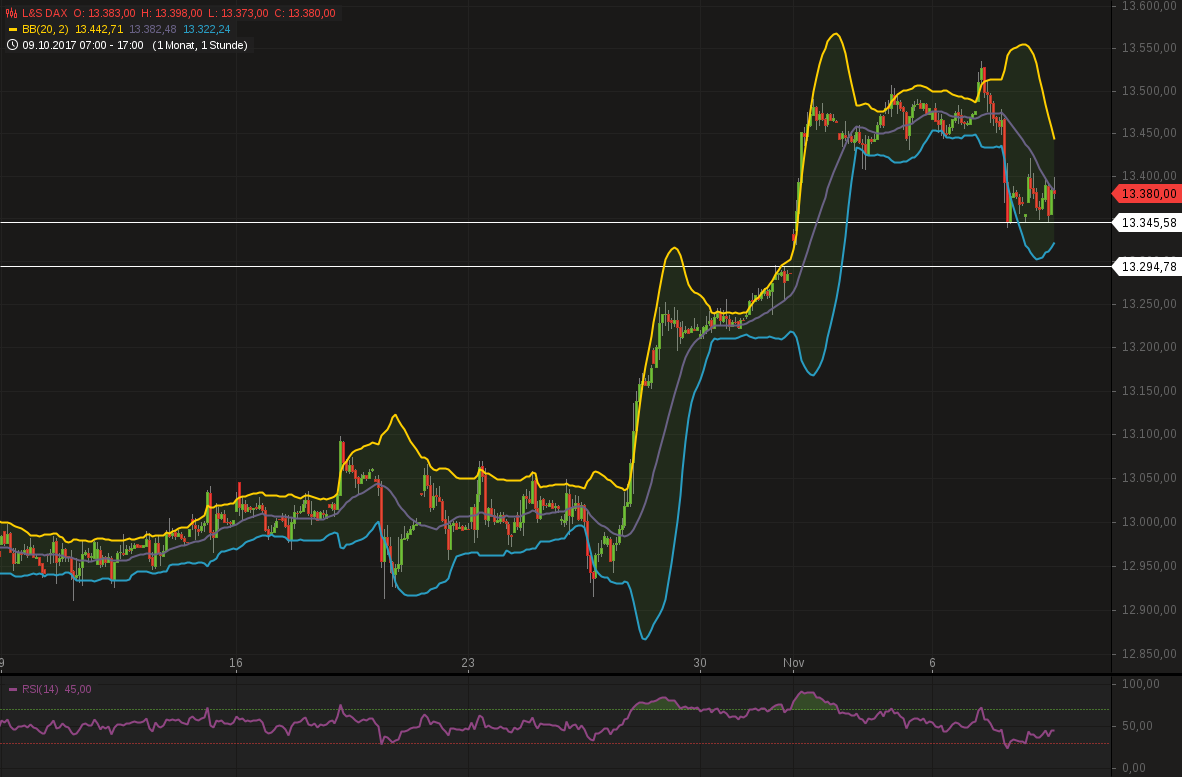
Task: Open the RSI(14) indicator label
Action: point(40,690)
